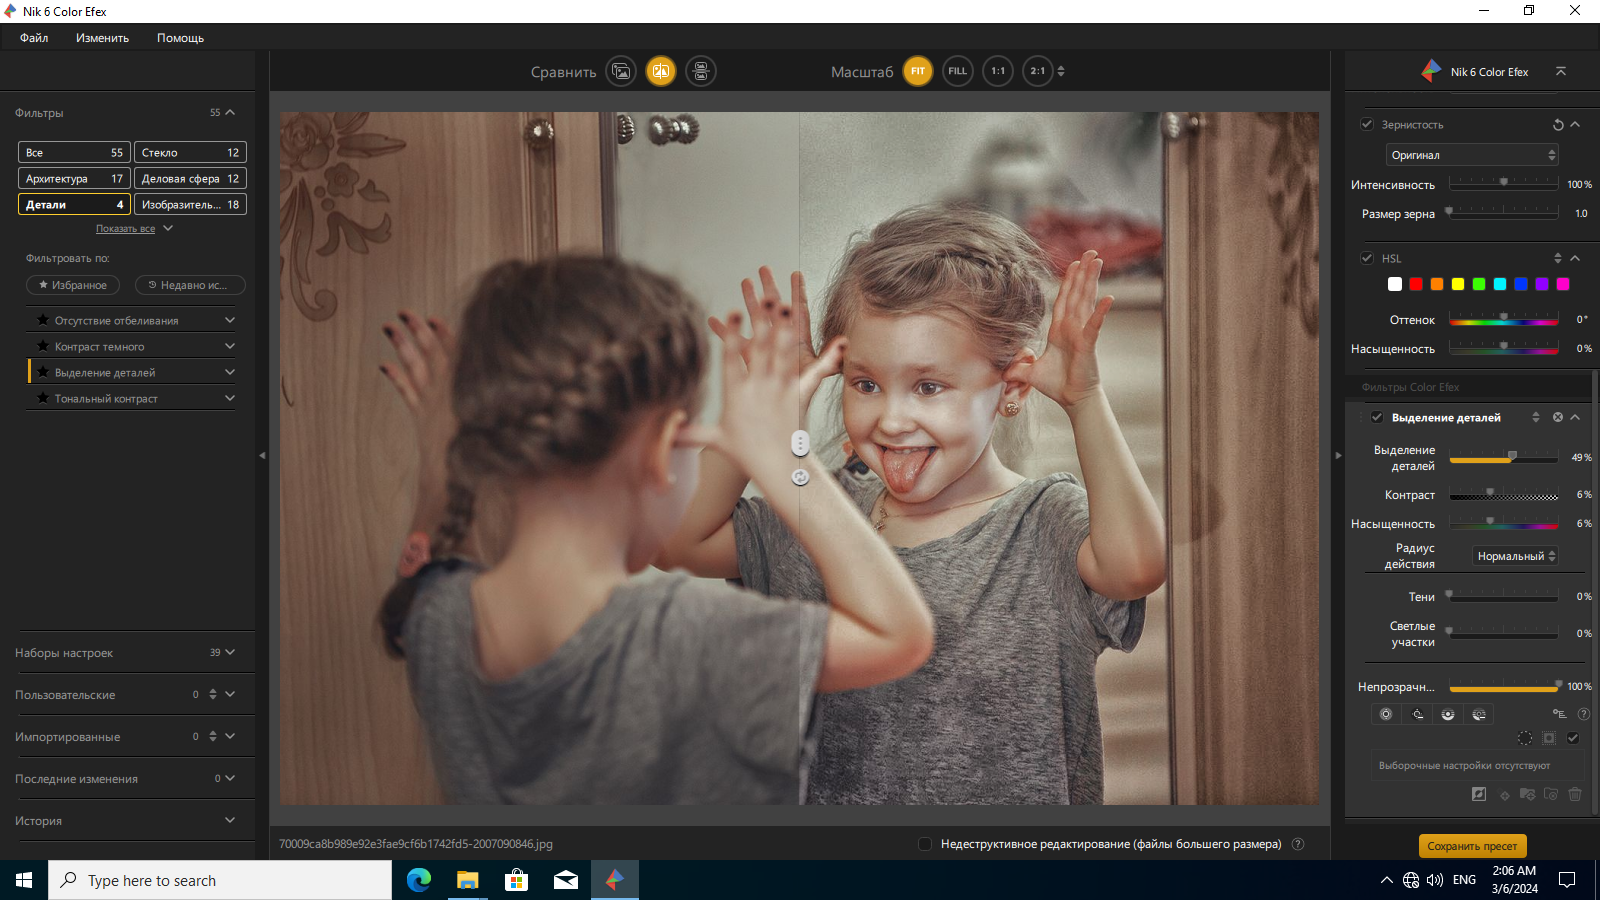The image size is (1600, 900).
Task: Add a control point in local adjustments
Action: 1386,714
